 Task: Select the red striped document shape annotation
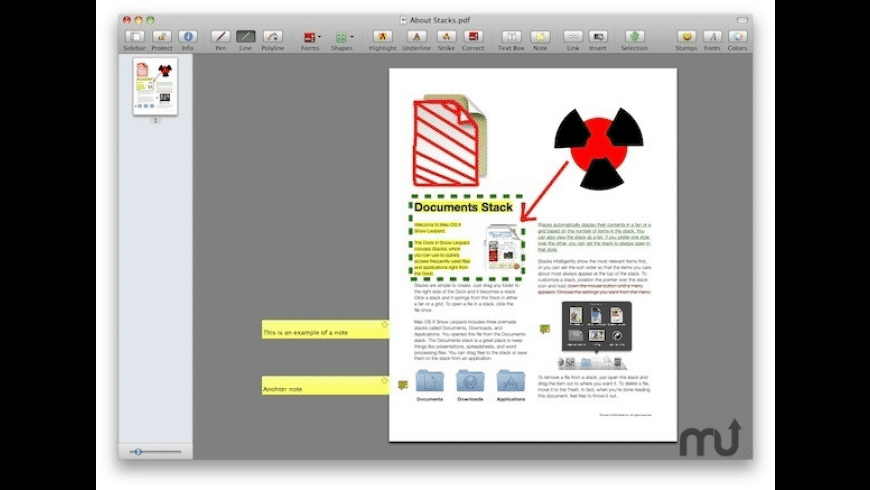click(x=446, y=143)
